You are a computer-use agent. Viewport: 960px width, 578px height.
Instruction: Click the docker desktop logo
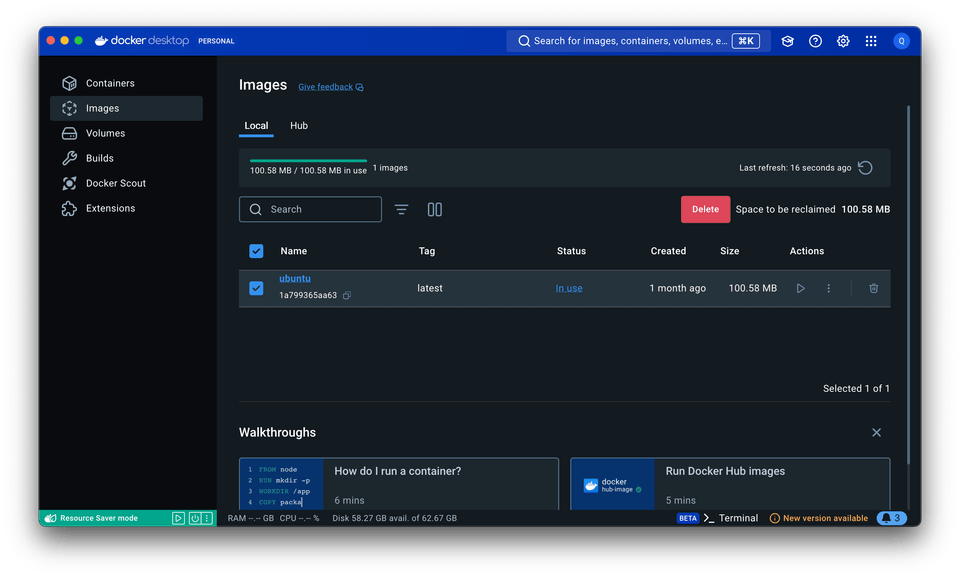point(142,41)
